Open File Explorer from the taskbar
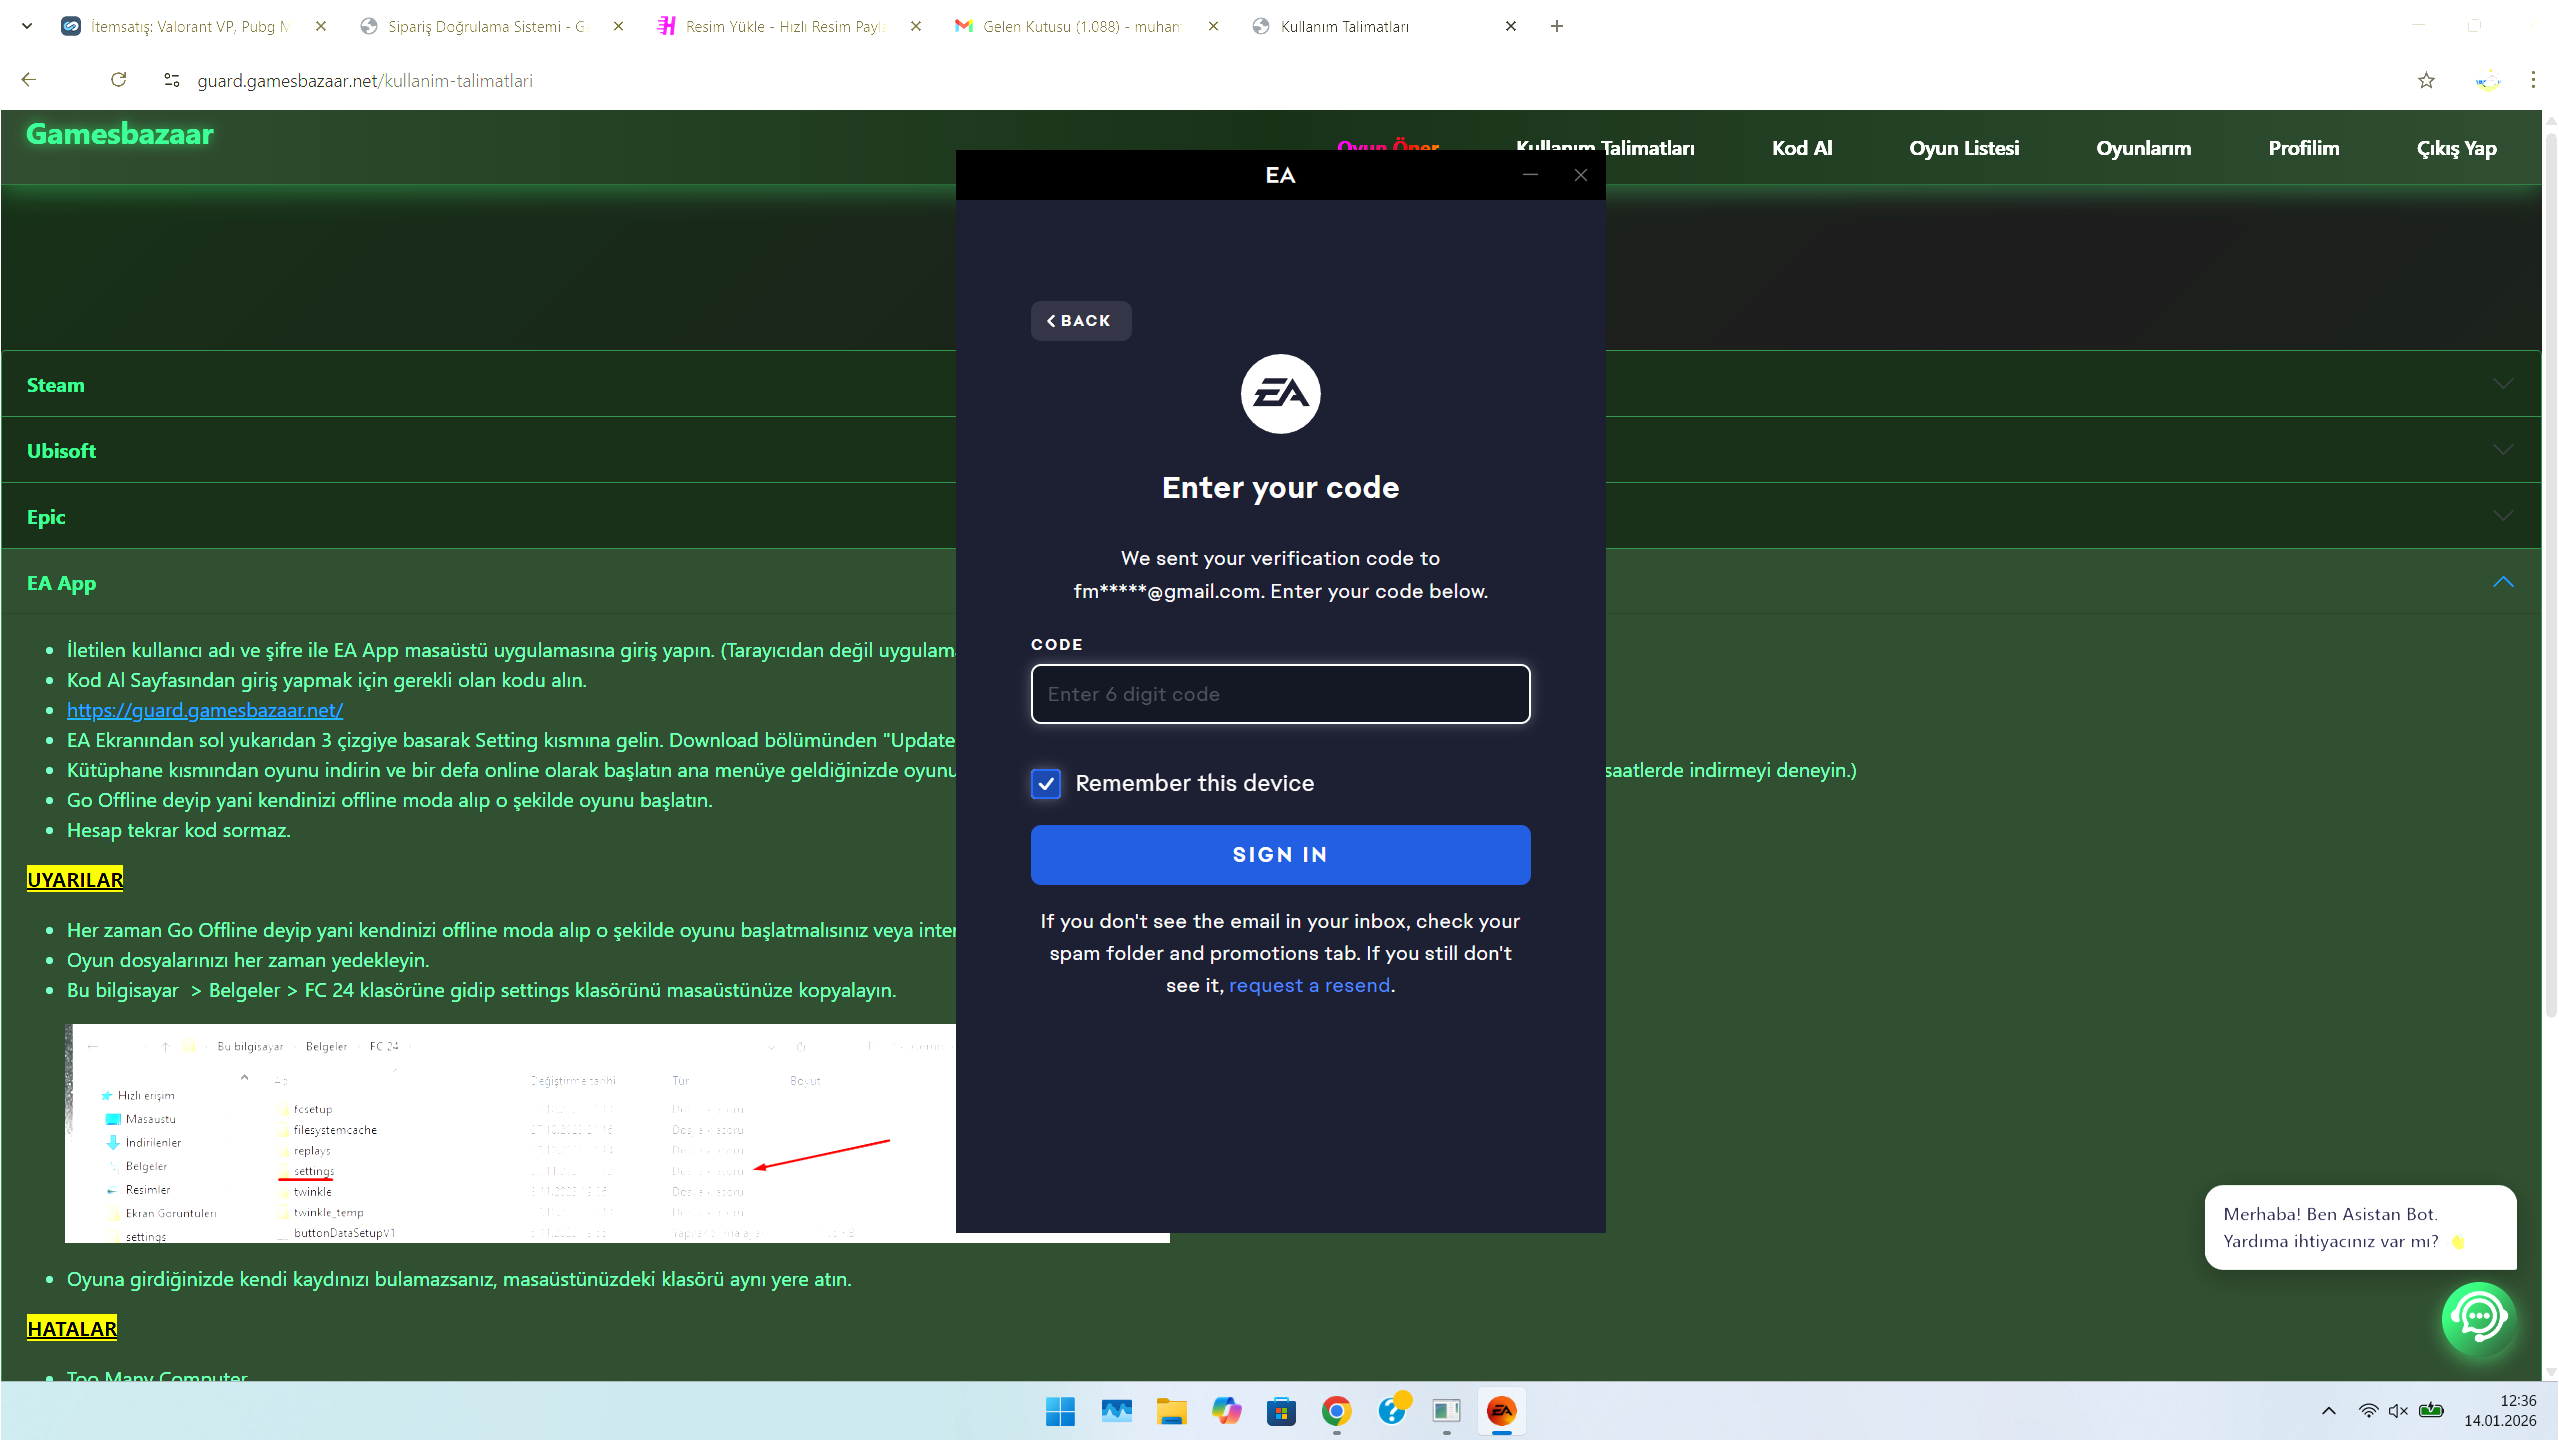 tap(1171, 1411)
